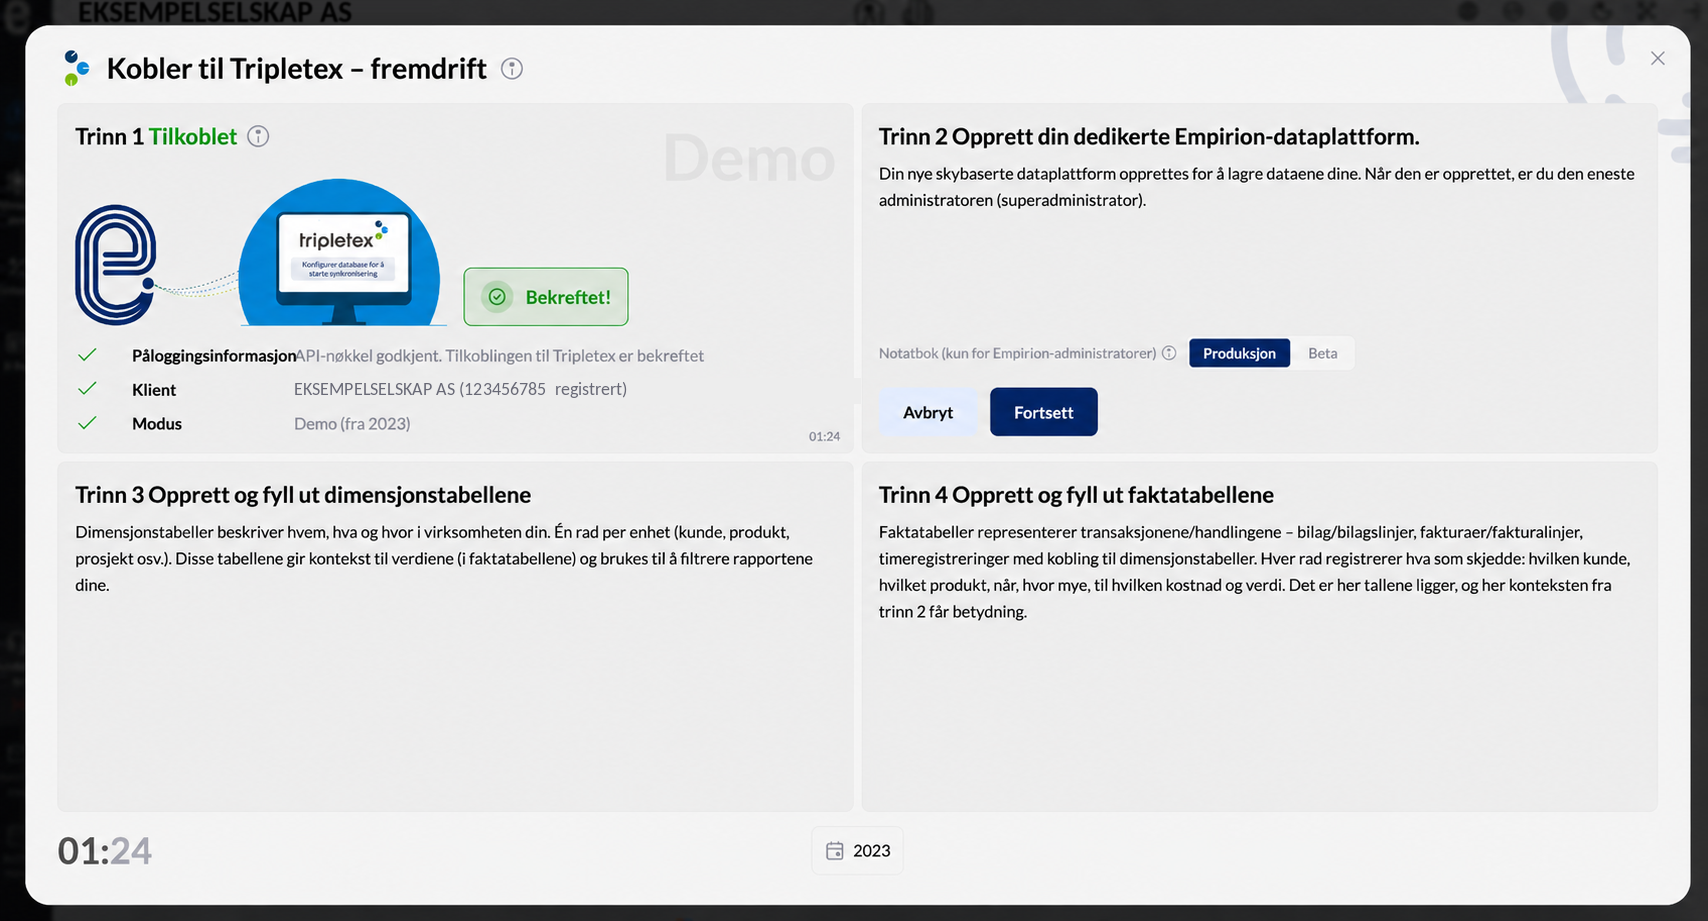
Task: Open the 2023 year picker
Action: click(x=857, y=851)
